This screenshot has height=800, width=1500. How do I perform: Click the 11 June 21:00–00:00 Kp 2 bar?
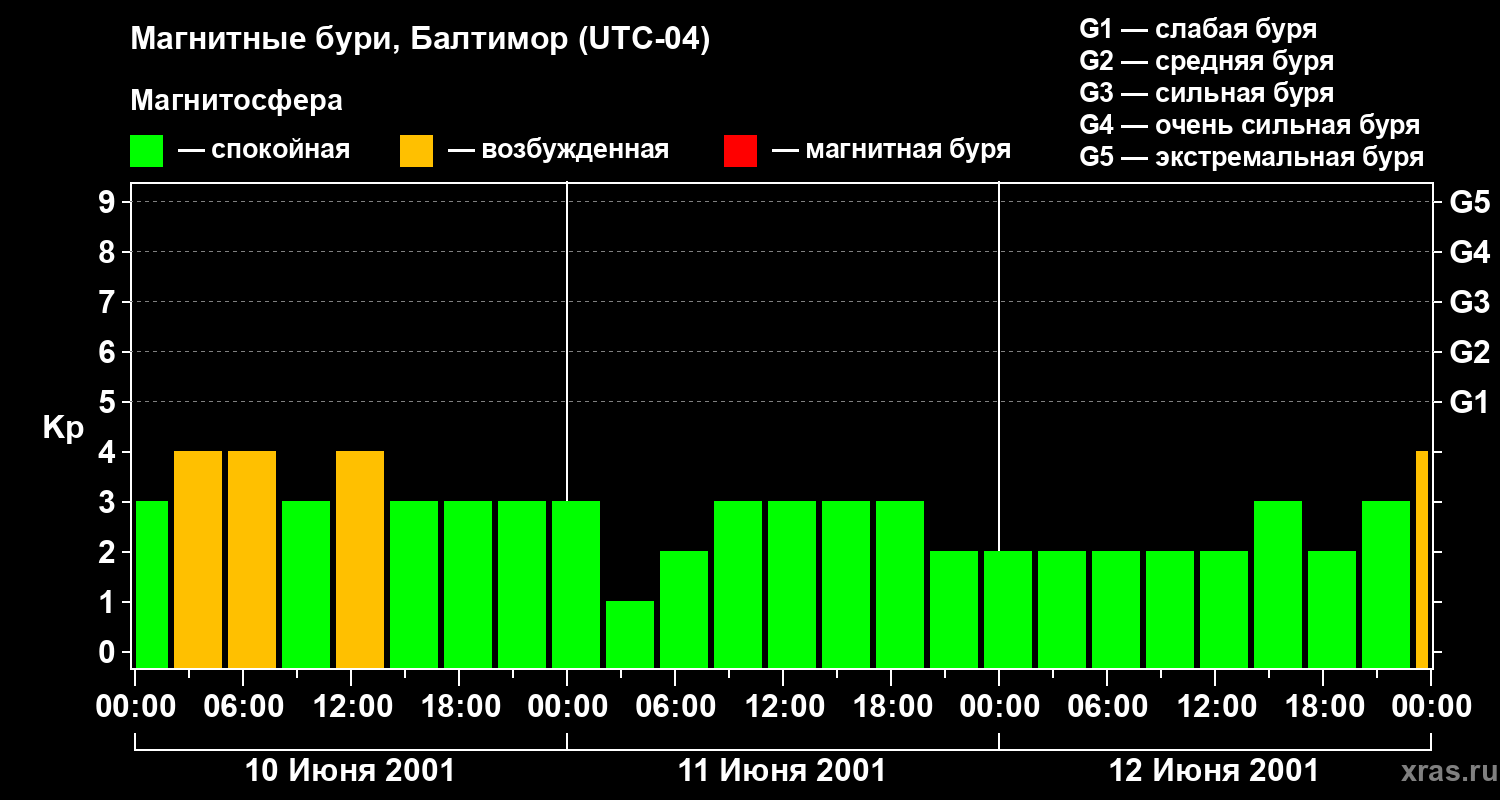click(x=954, y=610)
